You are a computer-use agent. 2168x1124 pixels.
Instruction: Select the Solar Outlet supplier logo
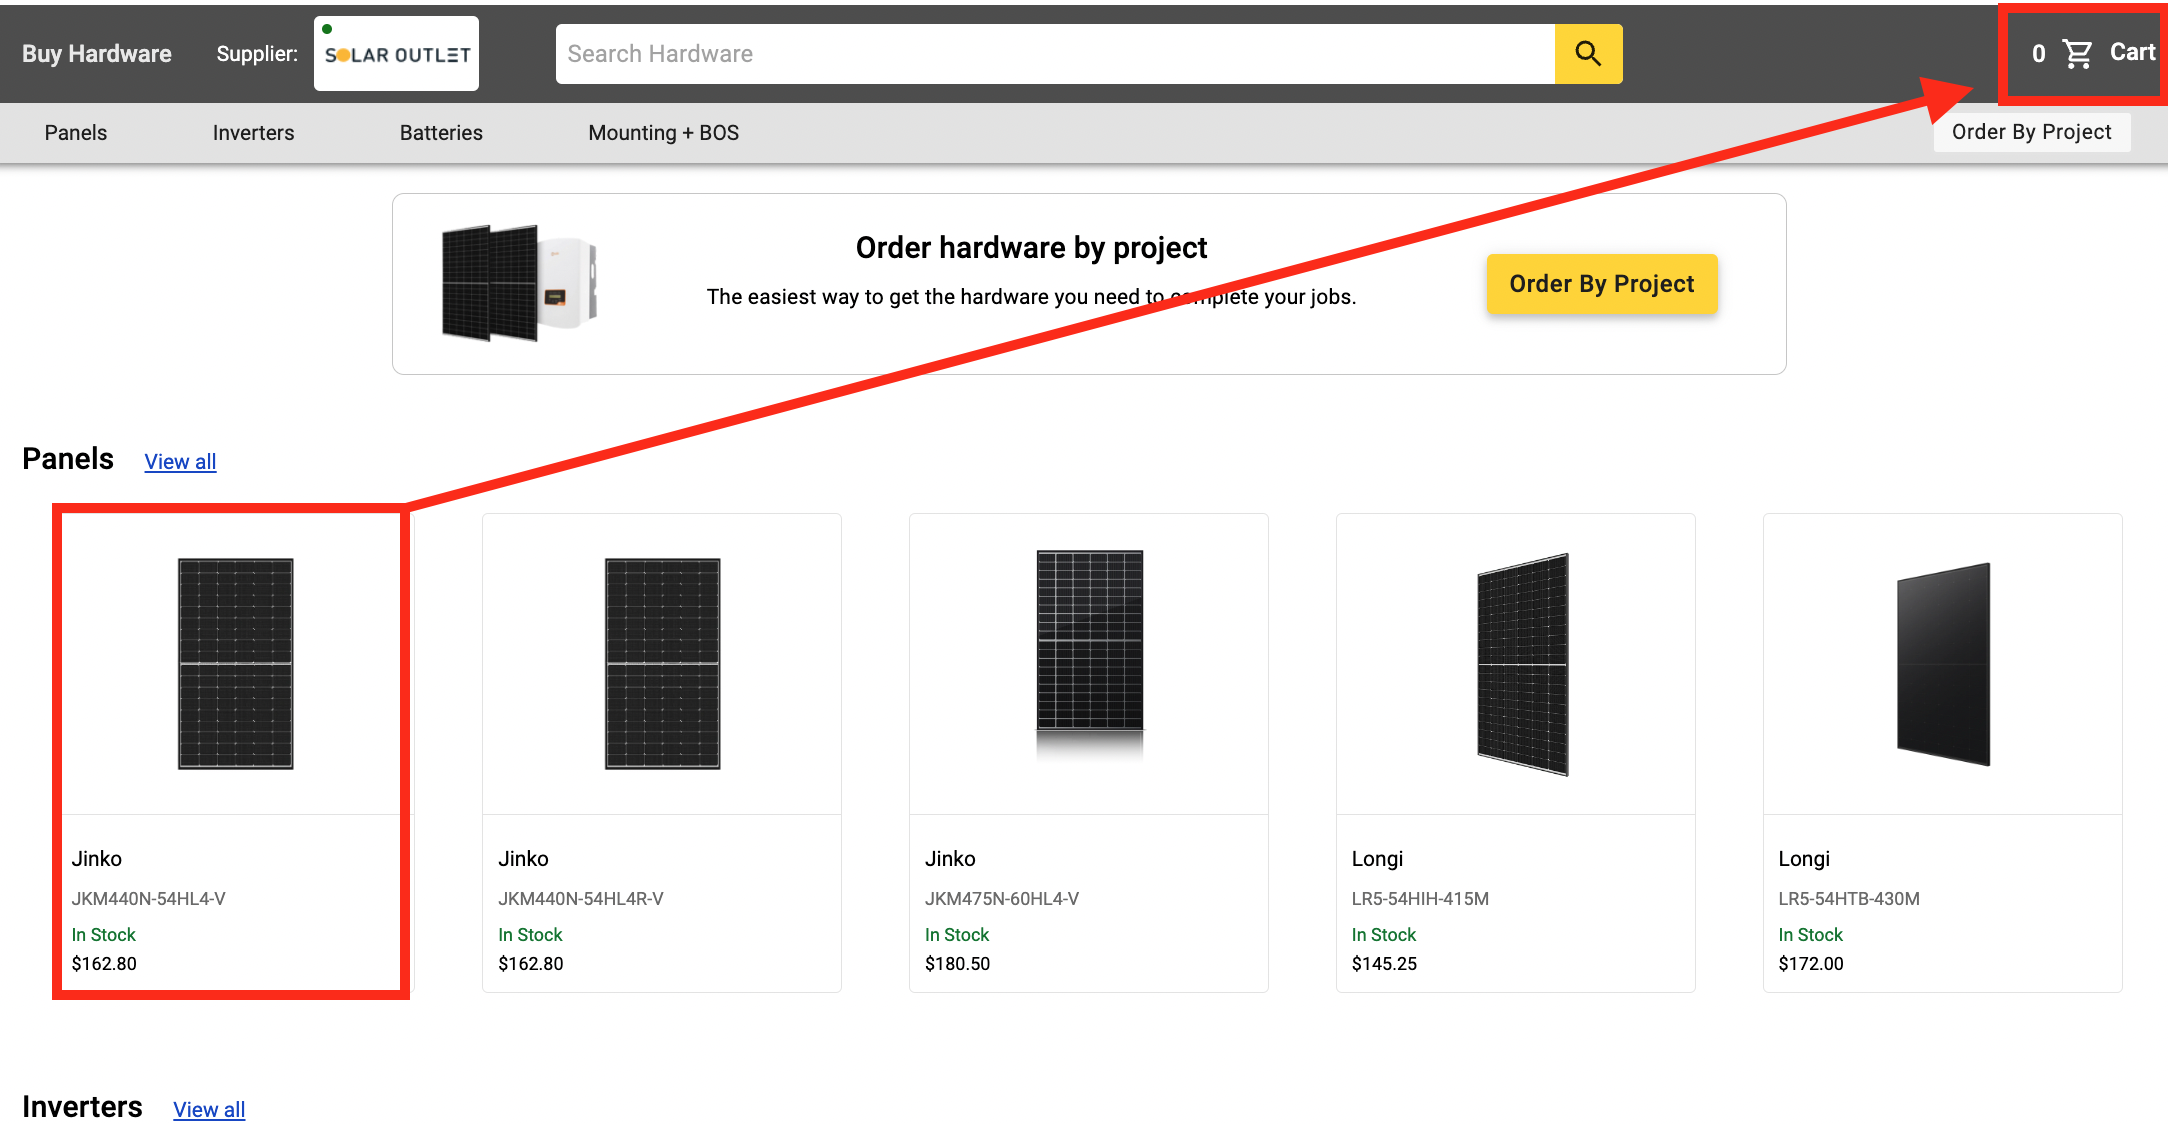(x=397, y=54)
